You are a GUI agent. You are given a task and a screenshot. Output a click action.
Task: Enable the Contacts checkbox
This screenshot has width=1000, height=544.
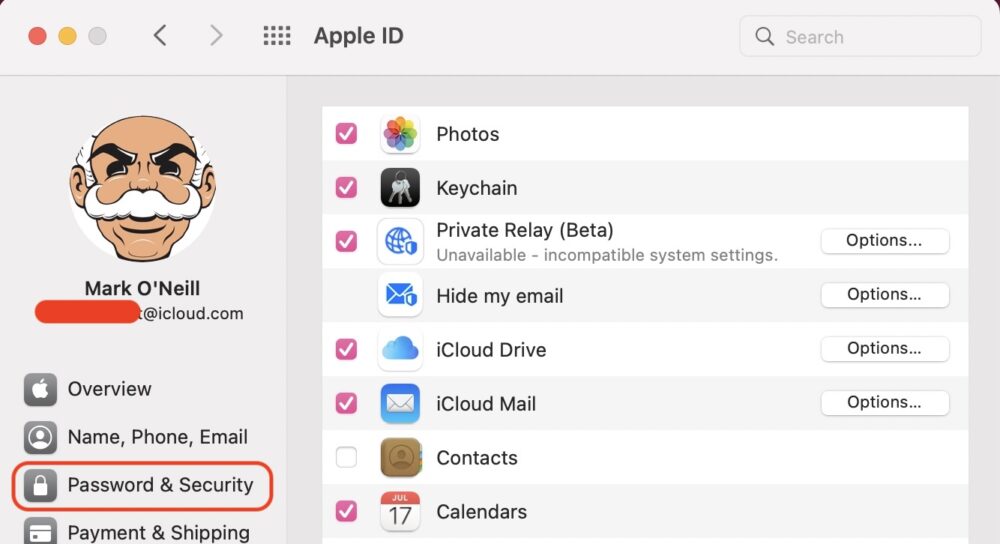(346, 458)
